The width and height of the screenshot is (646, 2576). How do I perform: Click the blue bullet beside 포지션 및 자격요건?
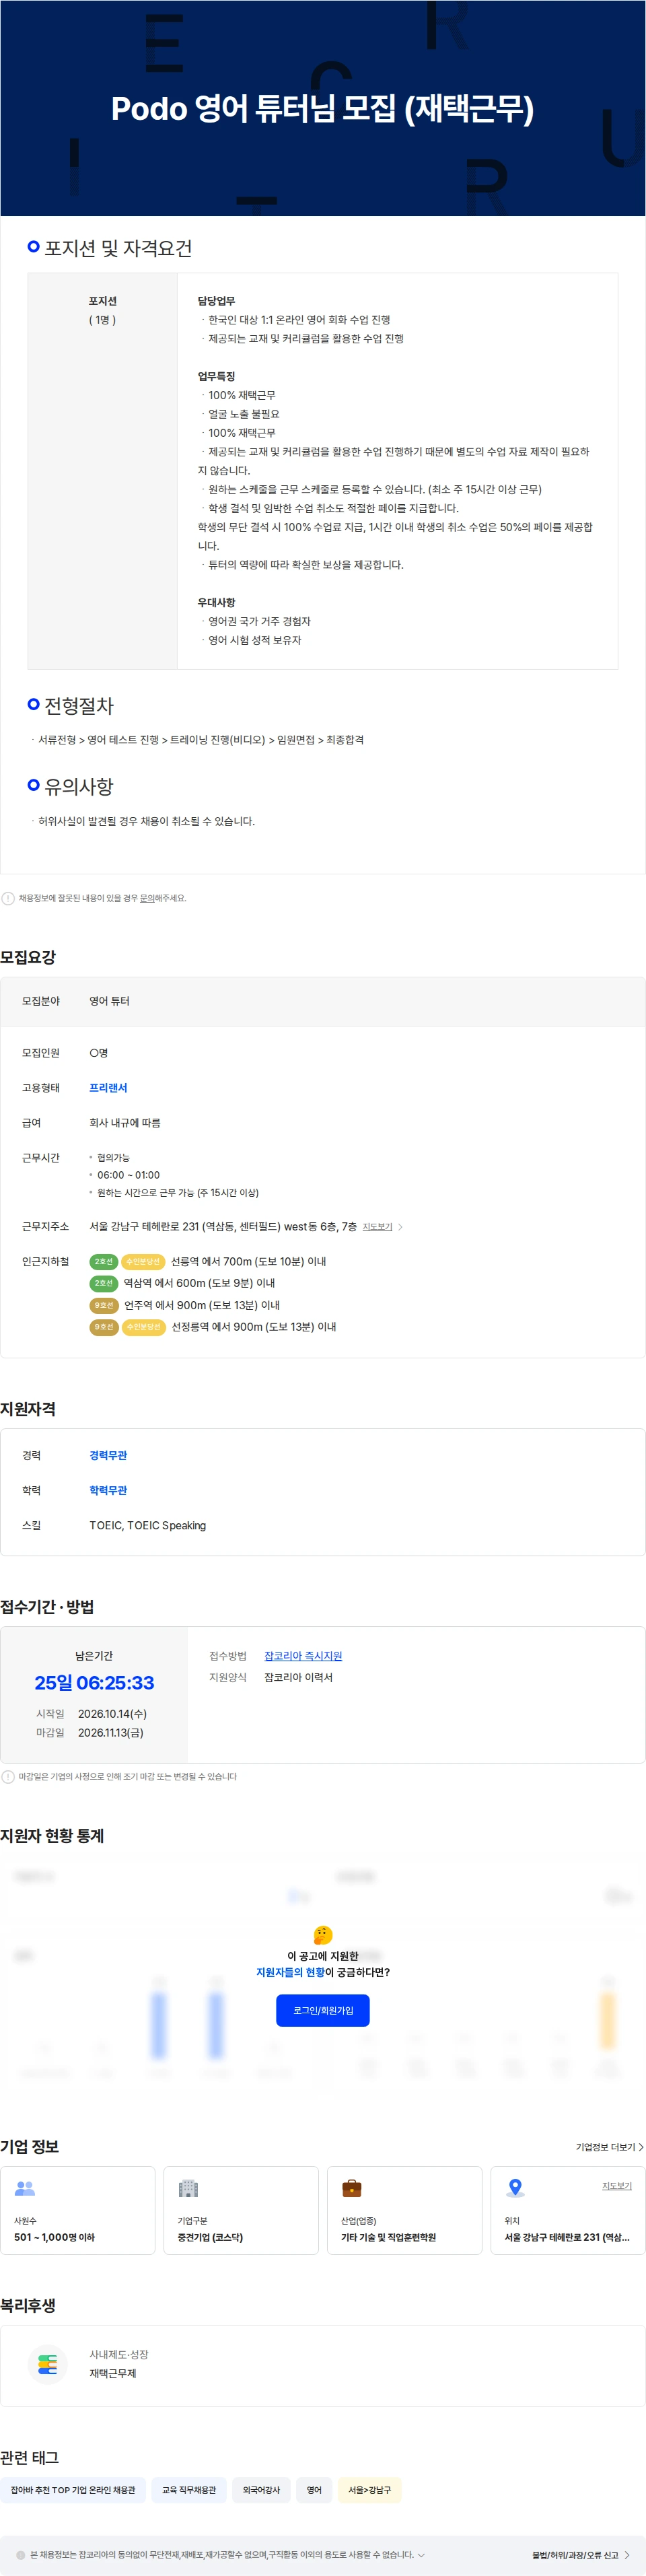click(33, 246)
